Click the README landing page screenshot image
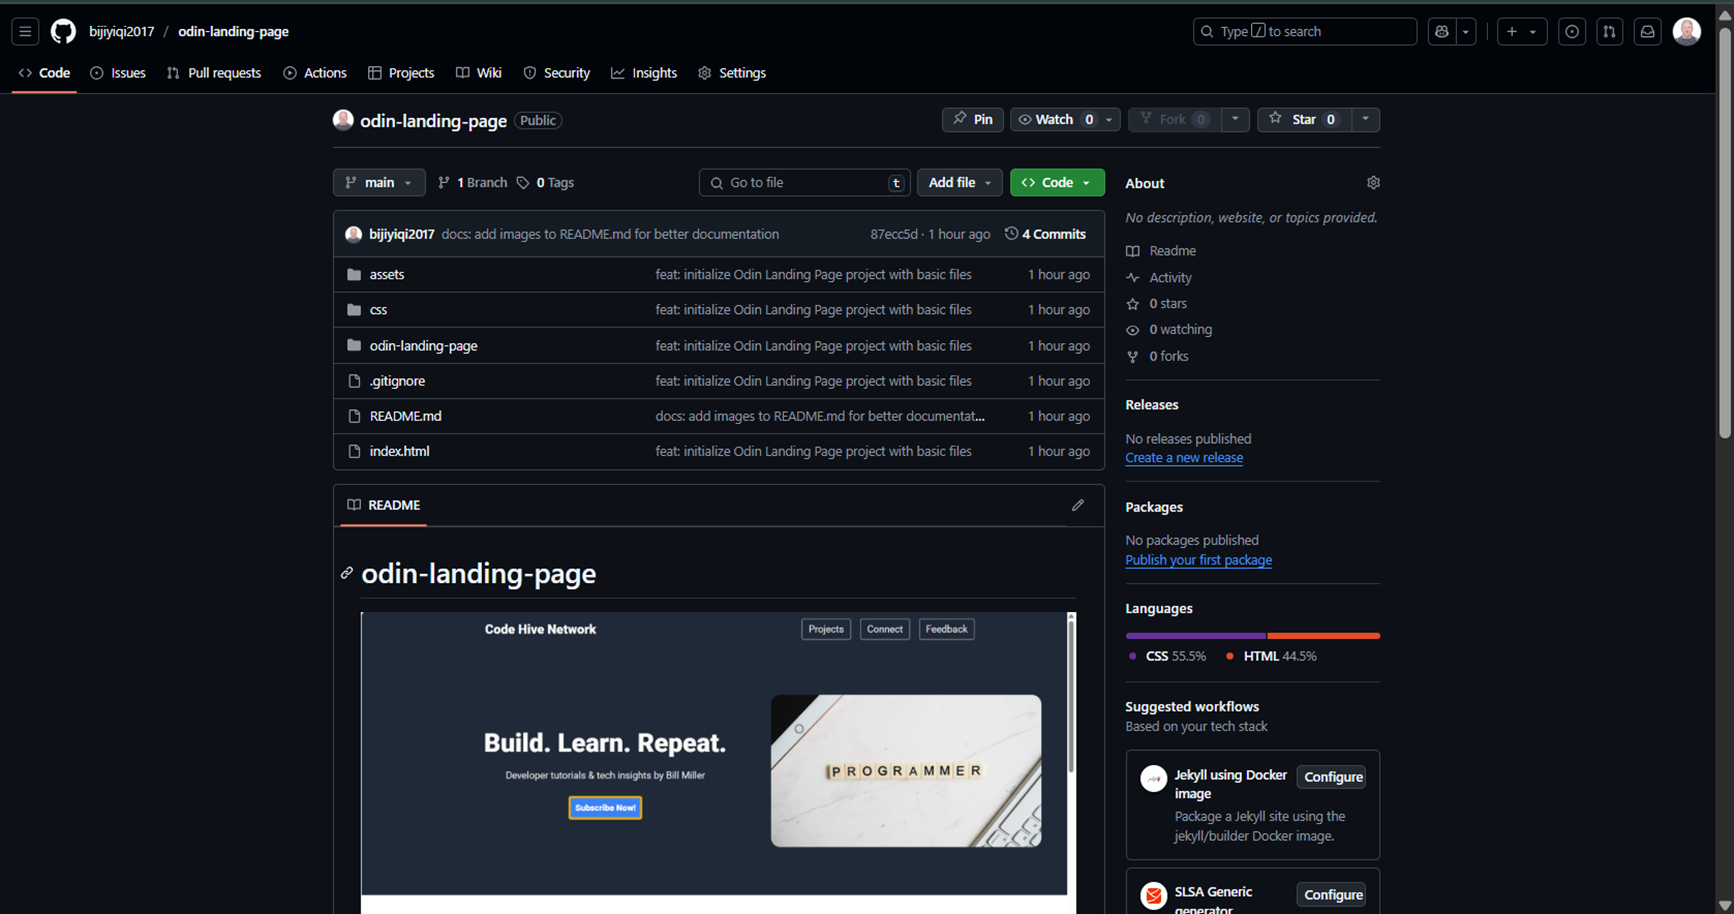The height and width of the screenshot is (914, 1734). click(719, 763)
